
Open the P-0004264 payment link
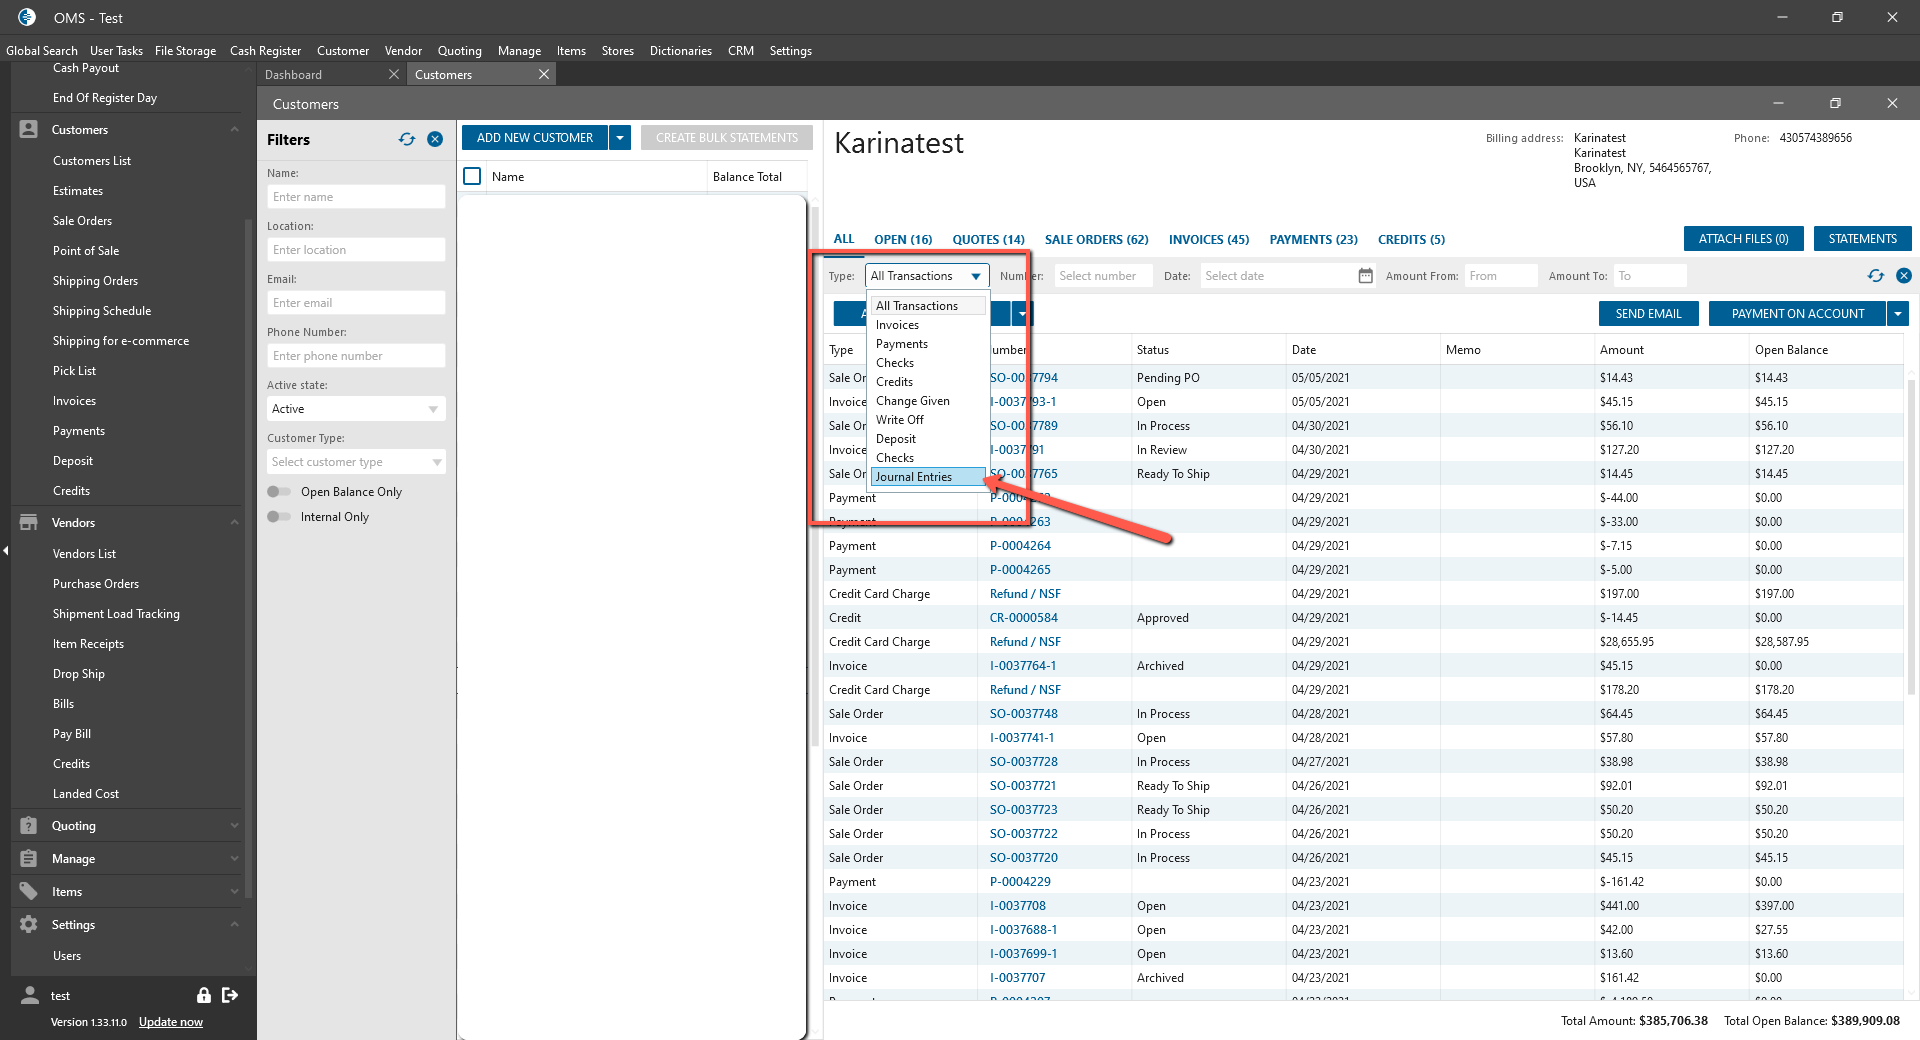1020,546
